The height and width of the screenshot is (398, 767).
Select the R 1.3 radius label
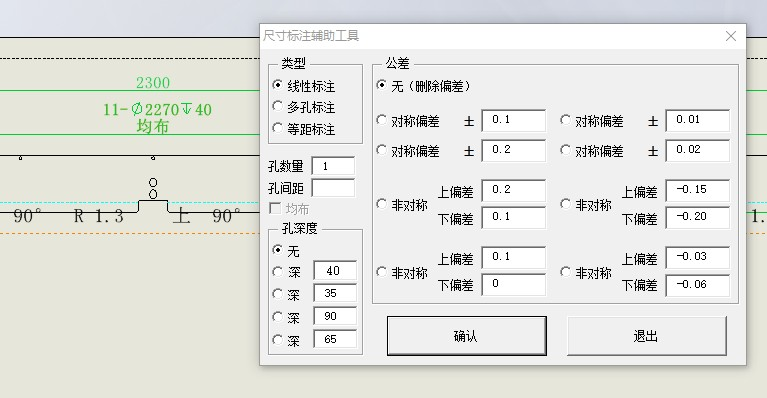pos(98,216)
